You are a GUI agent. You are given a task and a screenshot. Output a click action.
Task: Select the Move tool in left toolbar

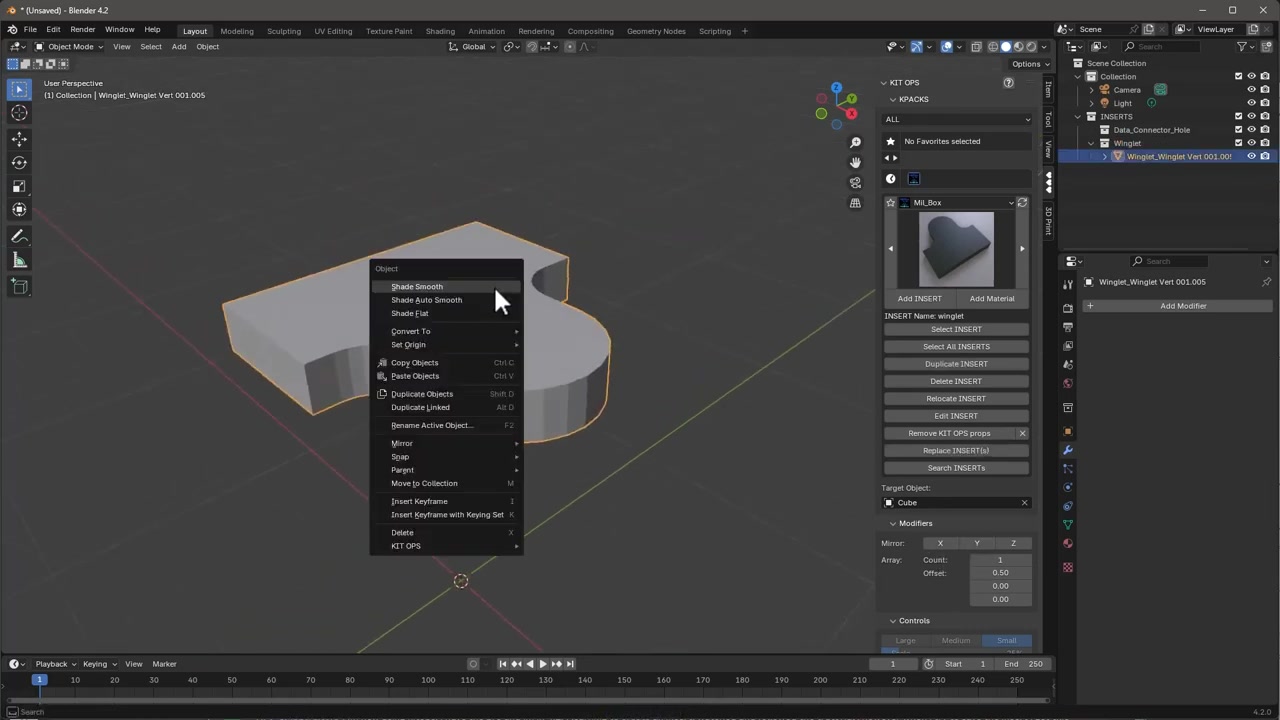[x=19, y=139]
